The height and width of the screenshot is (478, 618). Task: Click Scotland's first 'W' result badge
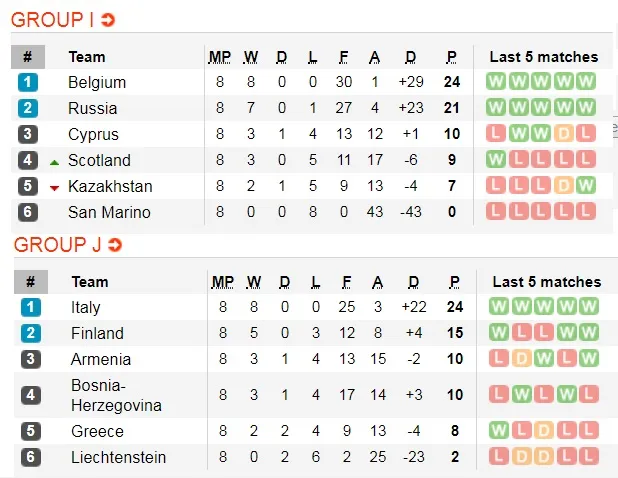(496, 160)
